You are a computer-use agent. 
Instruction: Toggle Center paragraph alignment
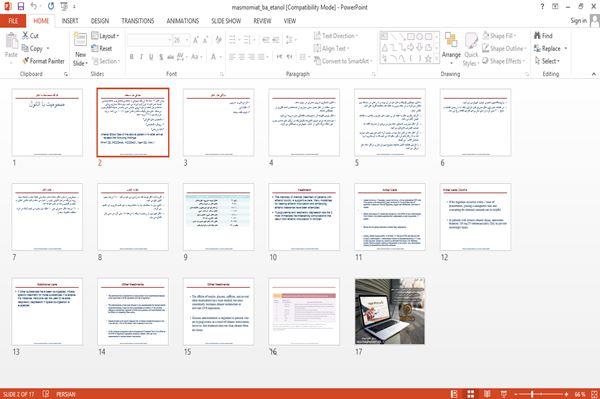tap(242, 57)
